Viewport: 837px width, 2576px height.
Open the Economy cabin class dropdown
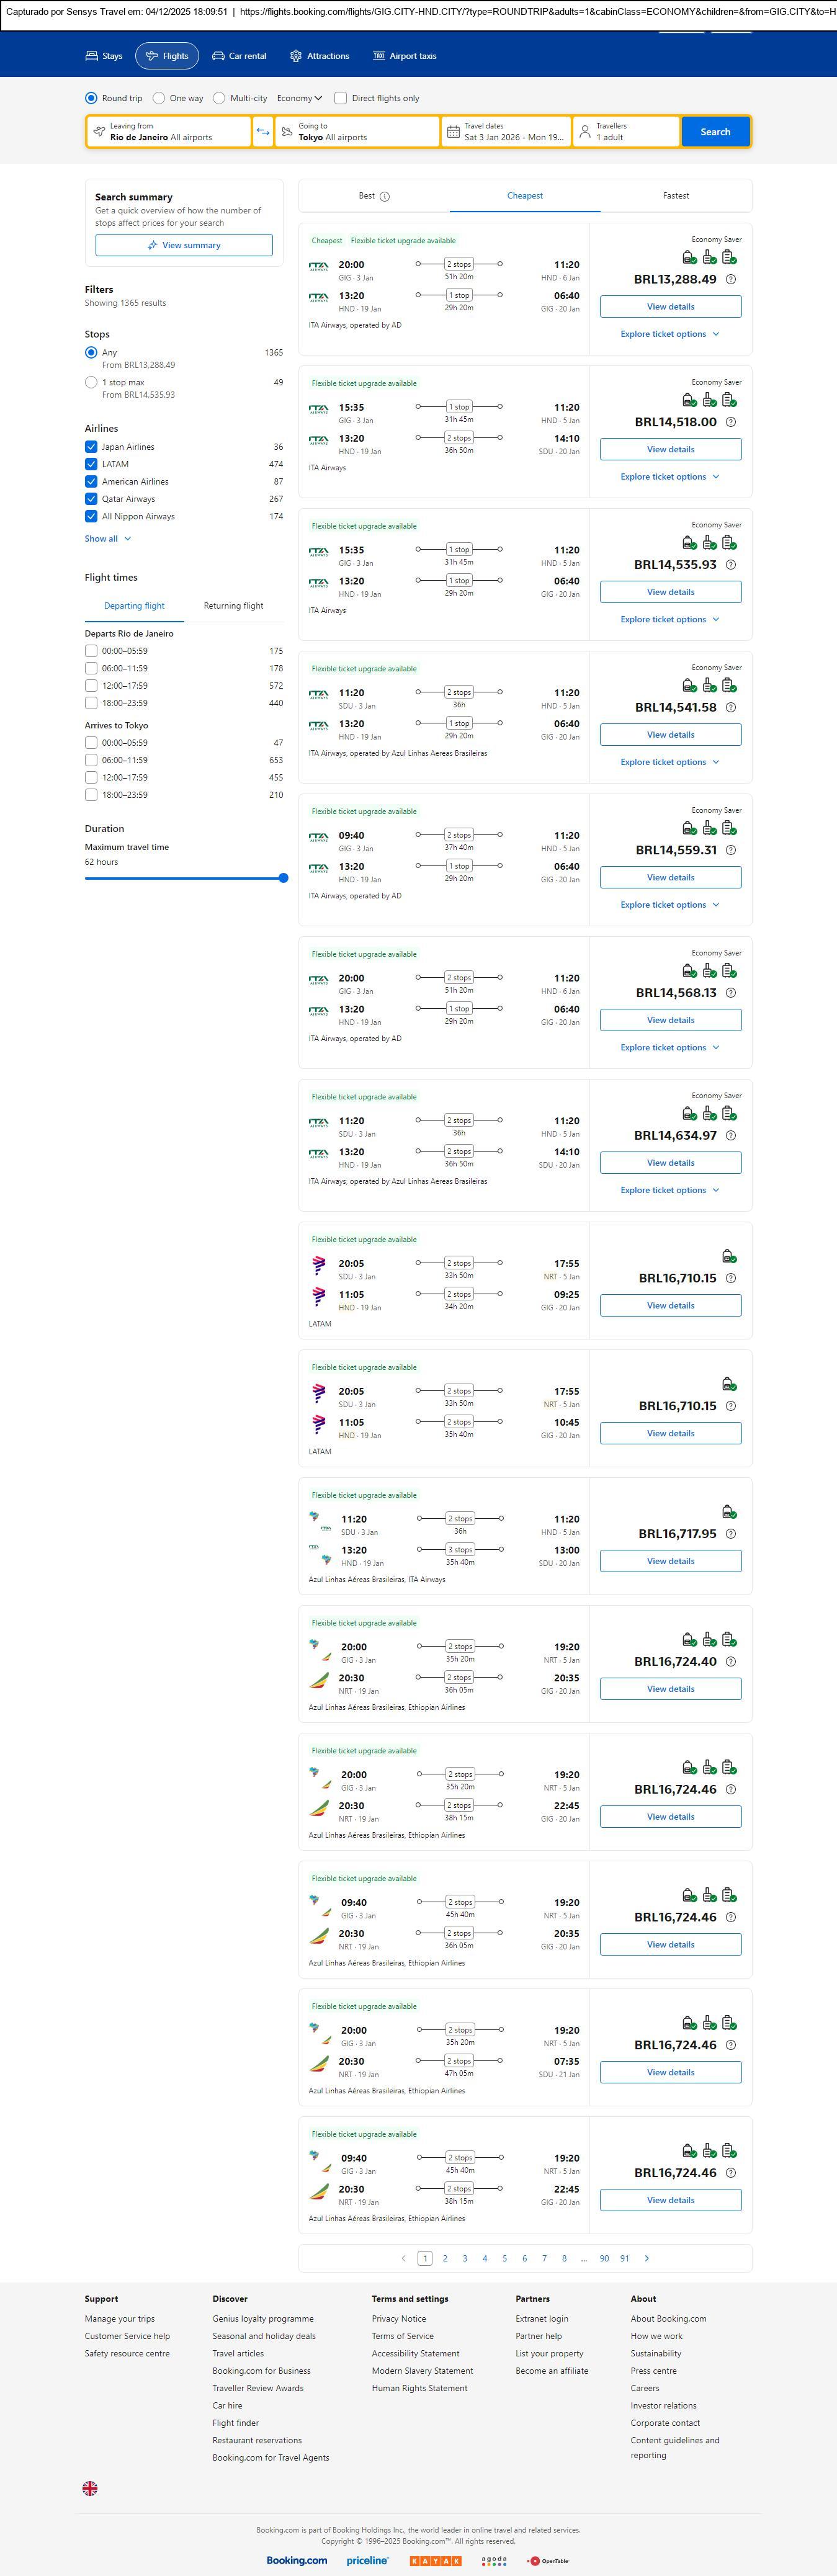tap(299, 98)
